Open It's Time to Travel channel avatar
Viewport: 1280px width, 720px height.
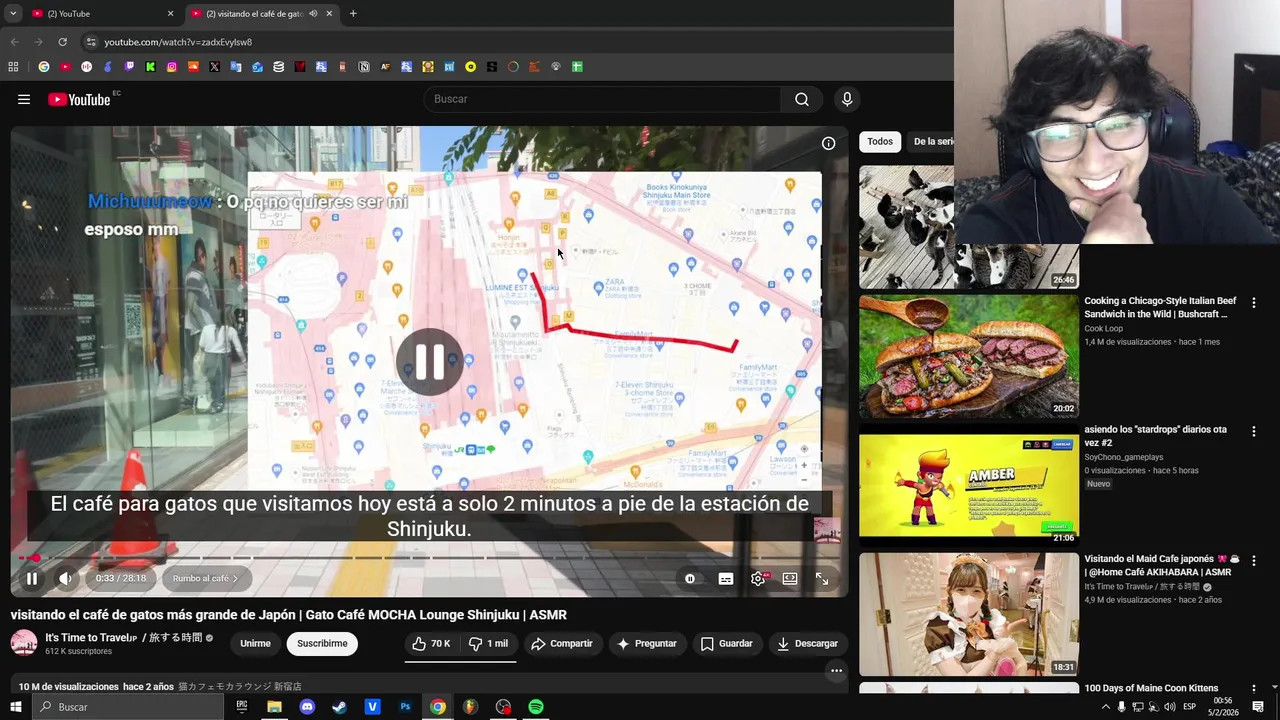click(24, 643)
